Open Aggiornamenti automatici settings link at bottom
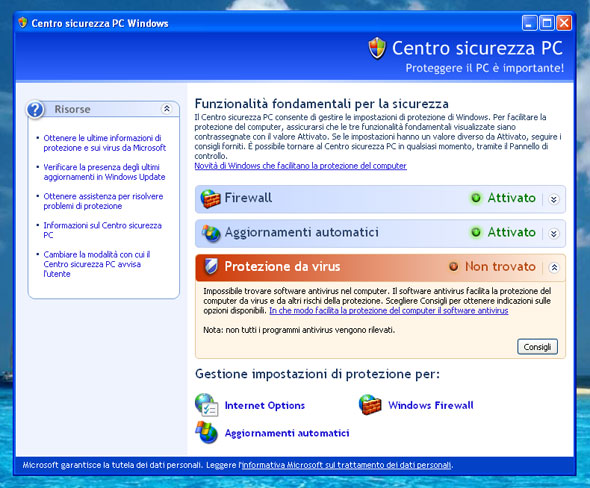Viewport: 590px width, 488px height. coord(287,433)
